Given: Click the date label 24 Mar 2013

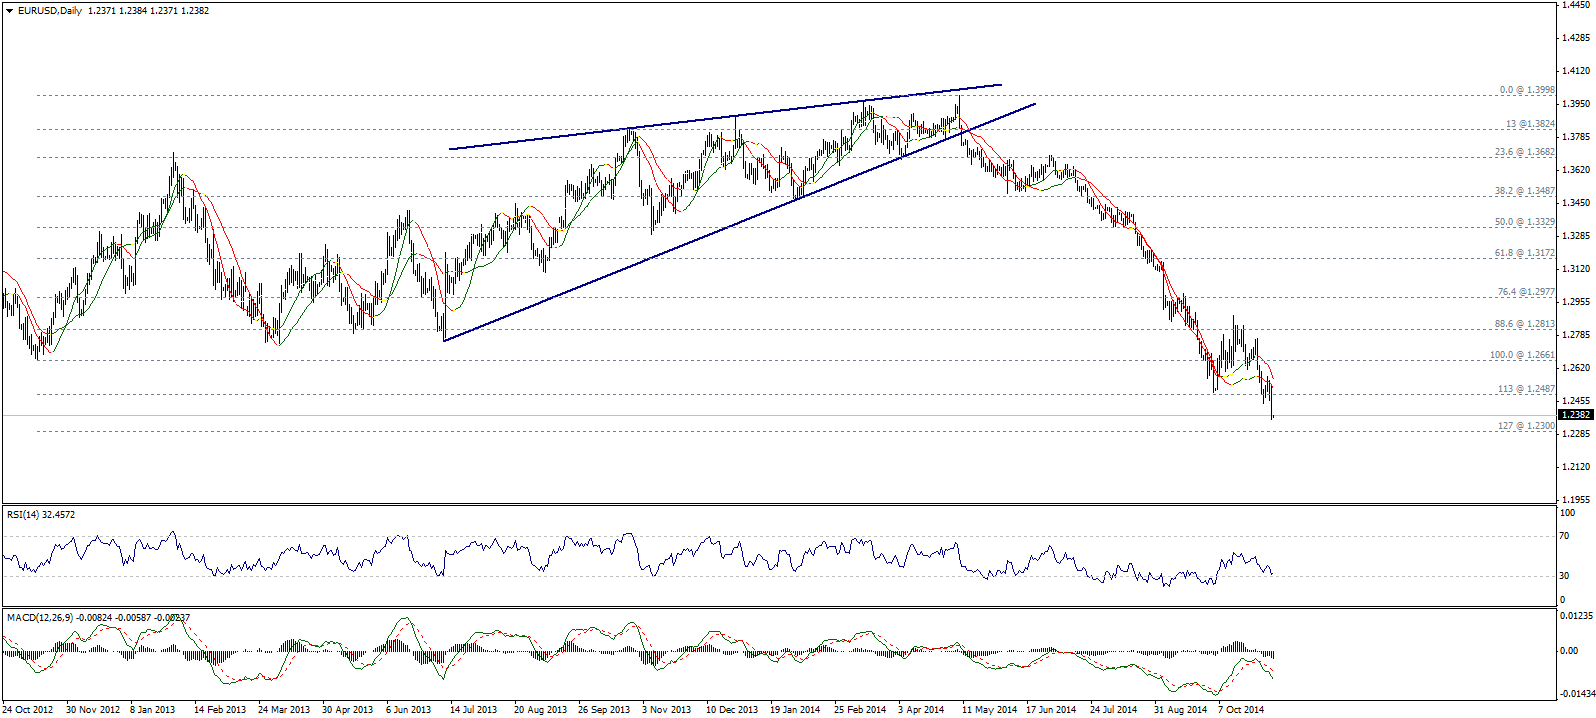Looking at the screenshot, I should (284, 710).
